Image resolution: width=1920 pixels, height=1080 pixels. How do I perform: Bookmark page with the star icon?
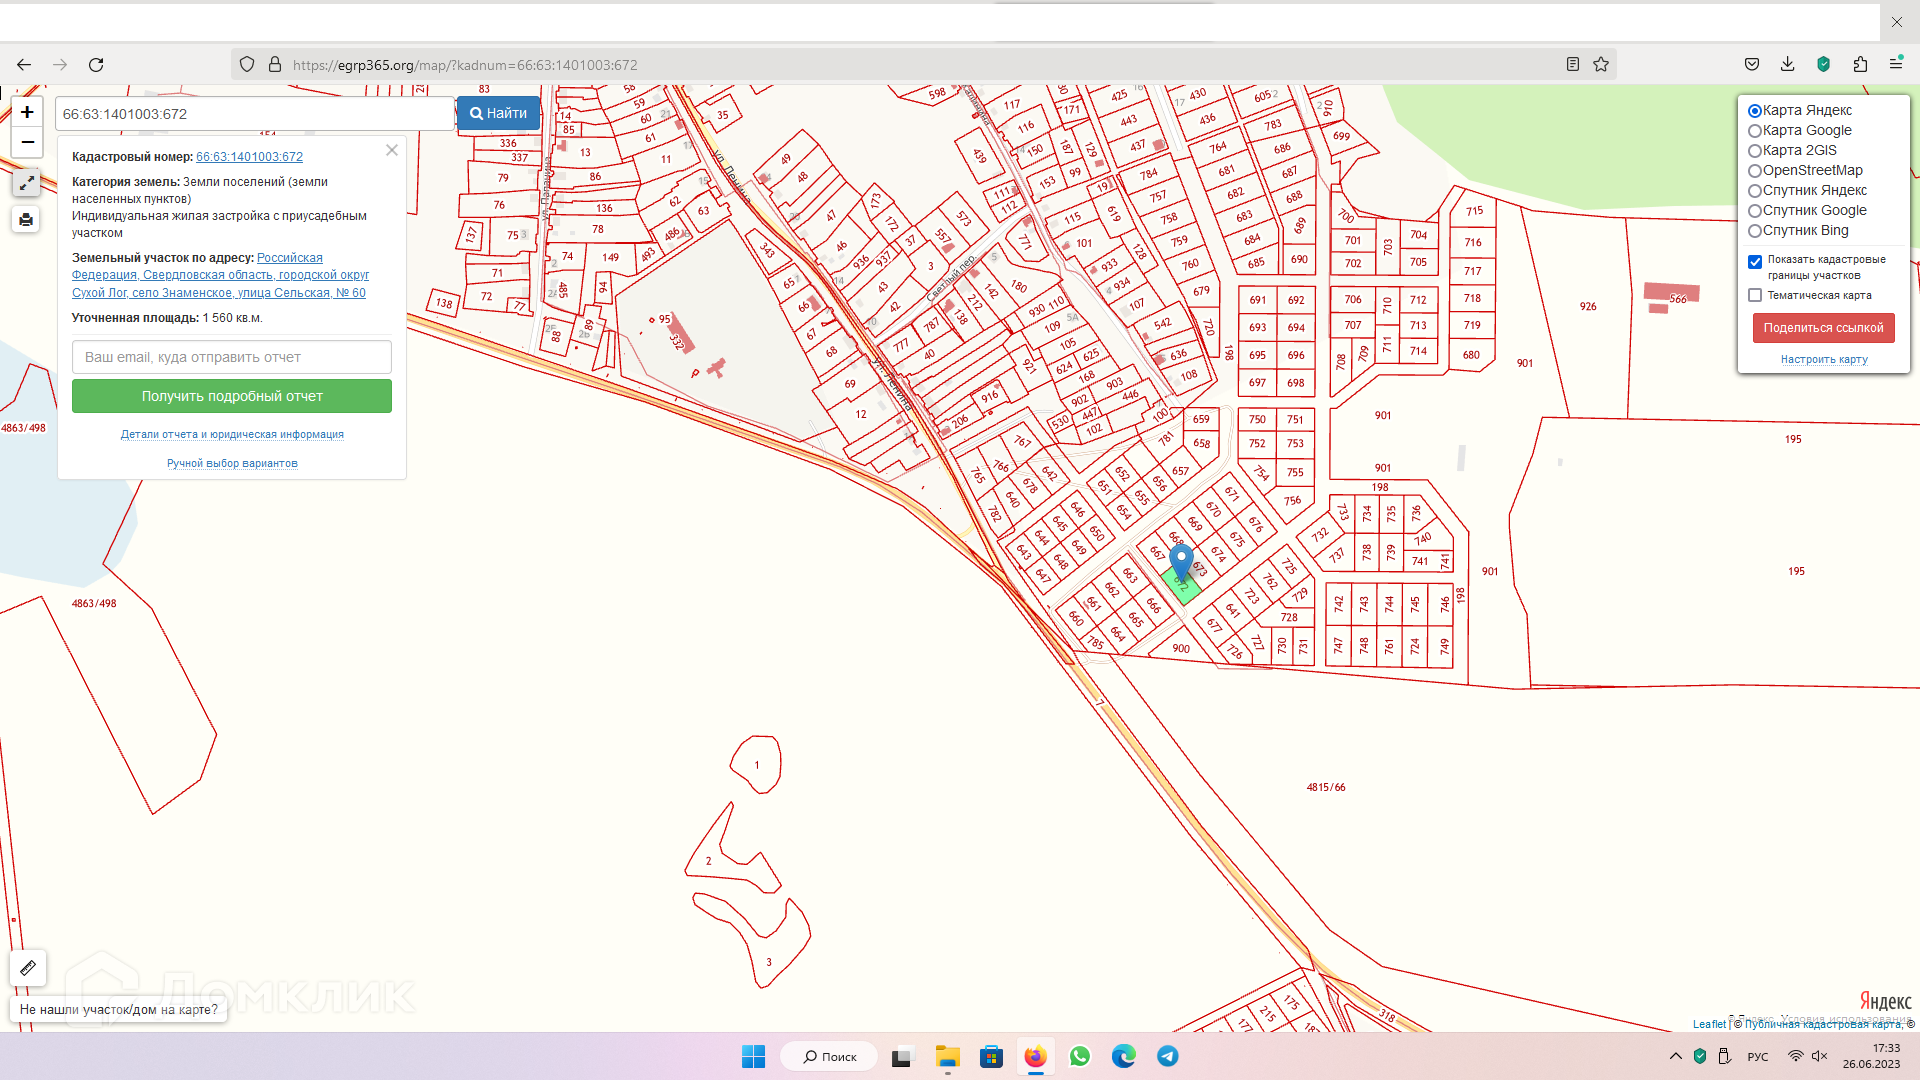[x=1601, y=65]
